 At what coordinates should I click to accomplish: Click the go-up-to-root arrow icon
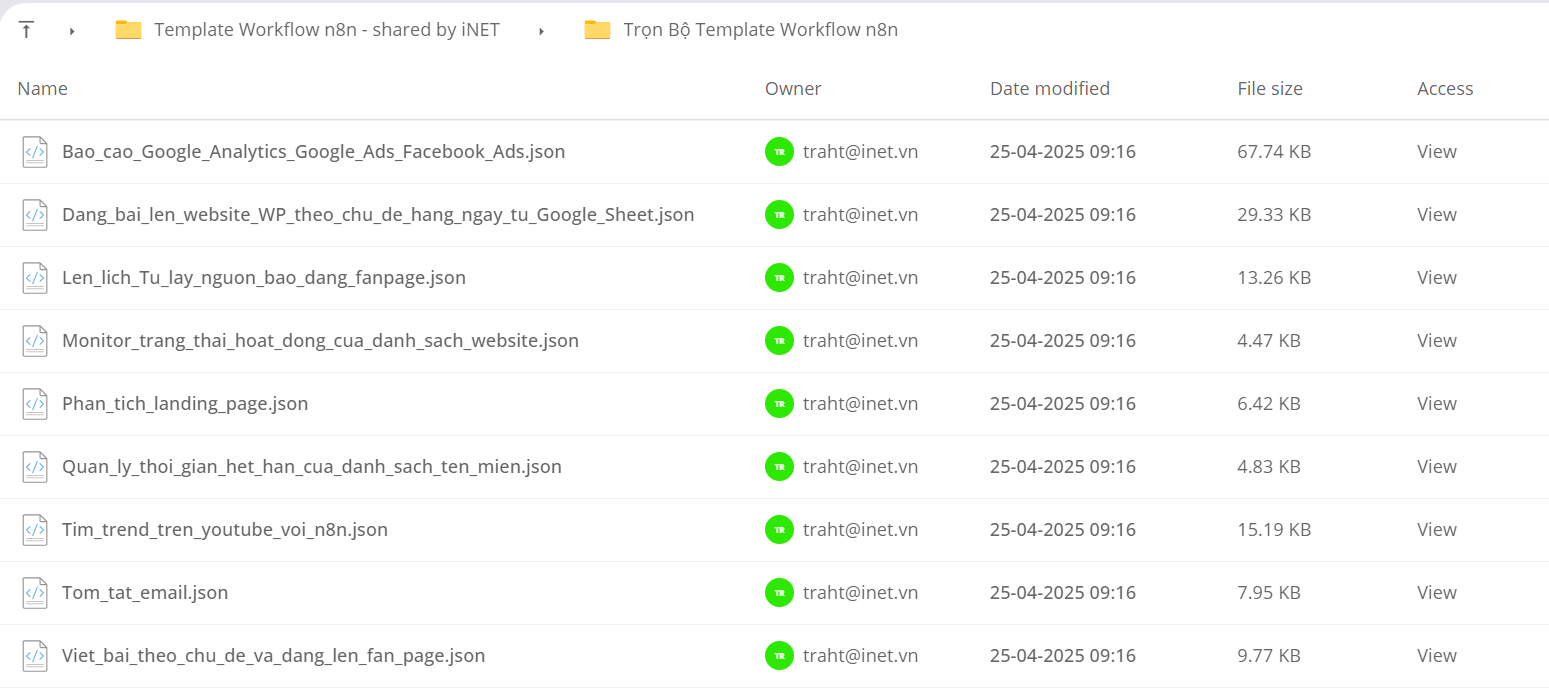27,30
